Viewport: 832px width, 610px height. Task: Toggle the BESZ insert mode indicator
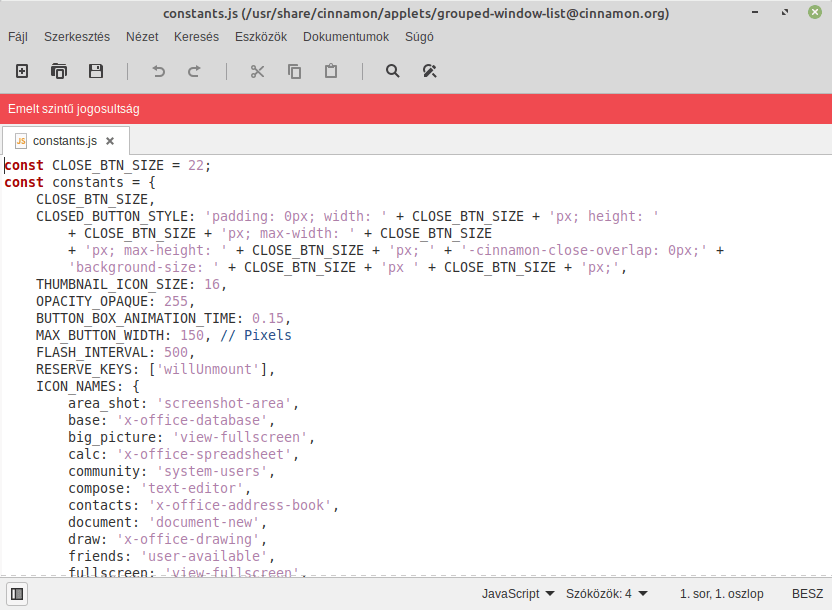point(808,594)
